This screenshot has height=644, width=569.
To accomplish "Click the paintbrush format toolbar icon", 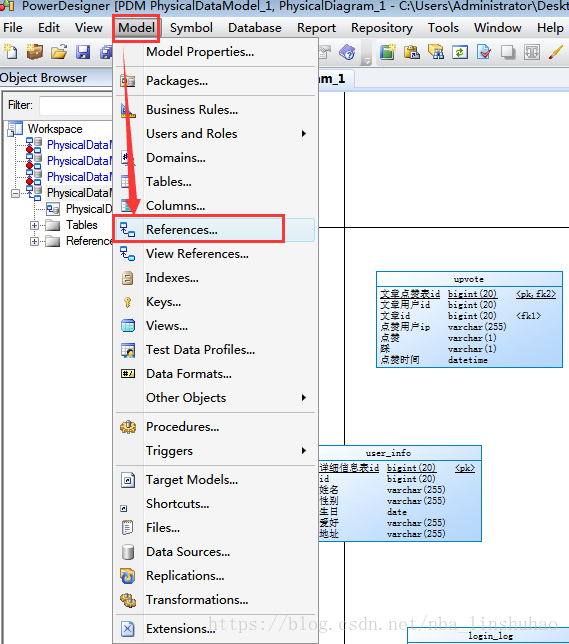I will [x=556, y=52].
